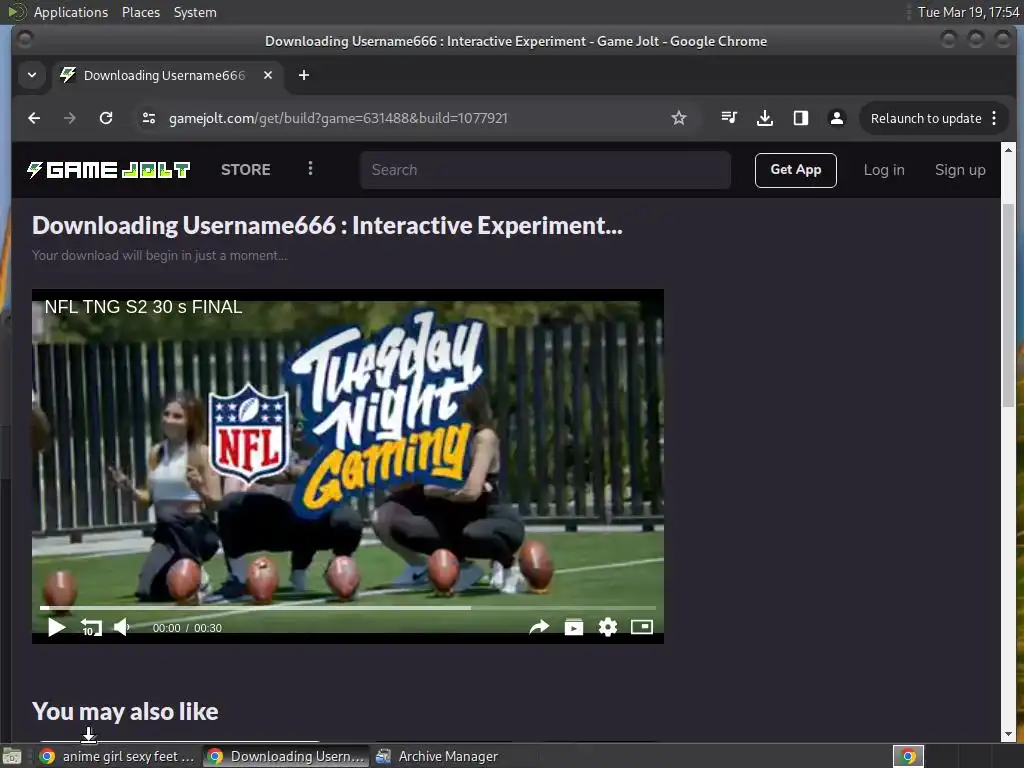This screenshot has height=768, width=1024.
Task: Open the Sign up link
Action: point(960,170)
